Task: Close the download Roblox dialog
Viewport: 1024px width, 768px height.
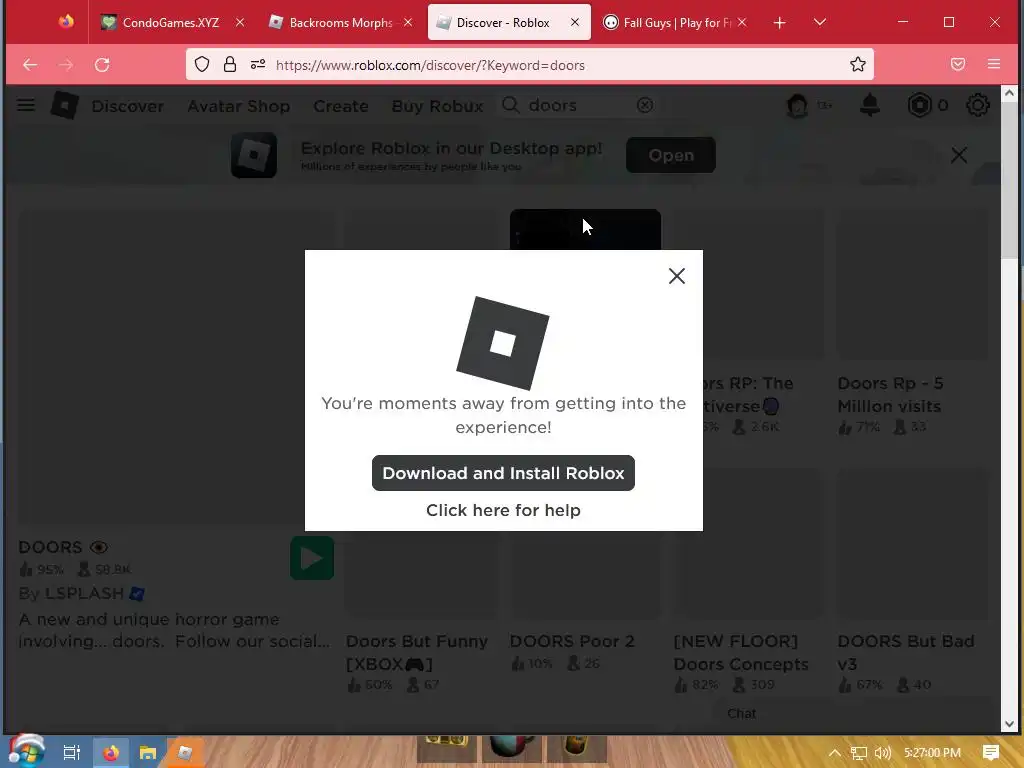Action: point(677,276)
